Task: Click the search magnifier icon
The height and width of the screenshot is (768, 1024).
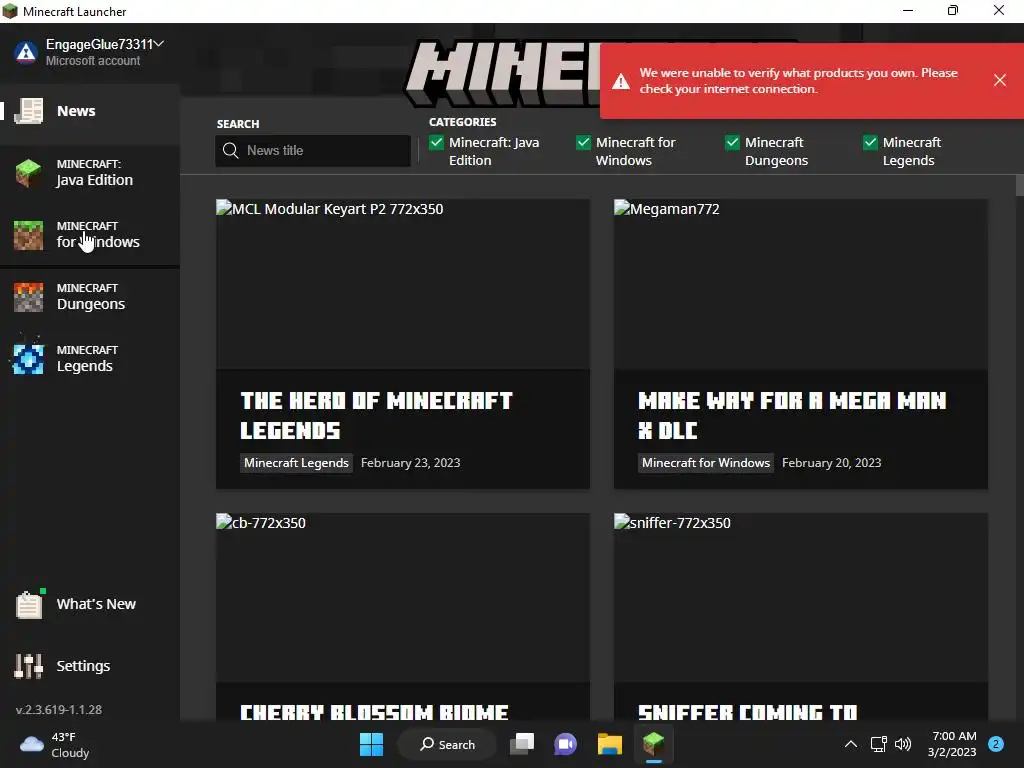Action: tap(231, 151)
